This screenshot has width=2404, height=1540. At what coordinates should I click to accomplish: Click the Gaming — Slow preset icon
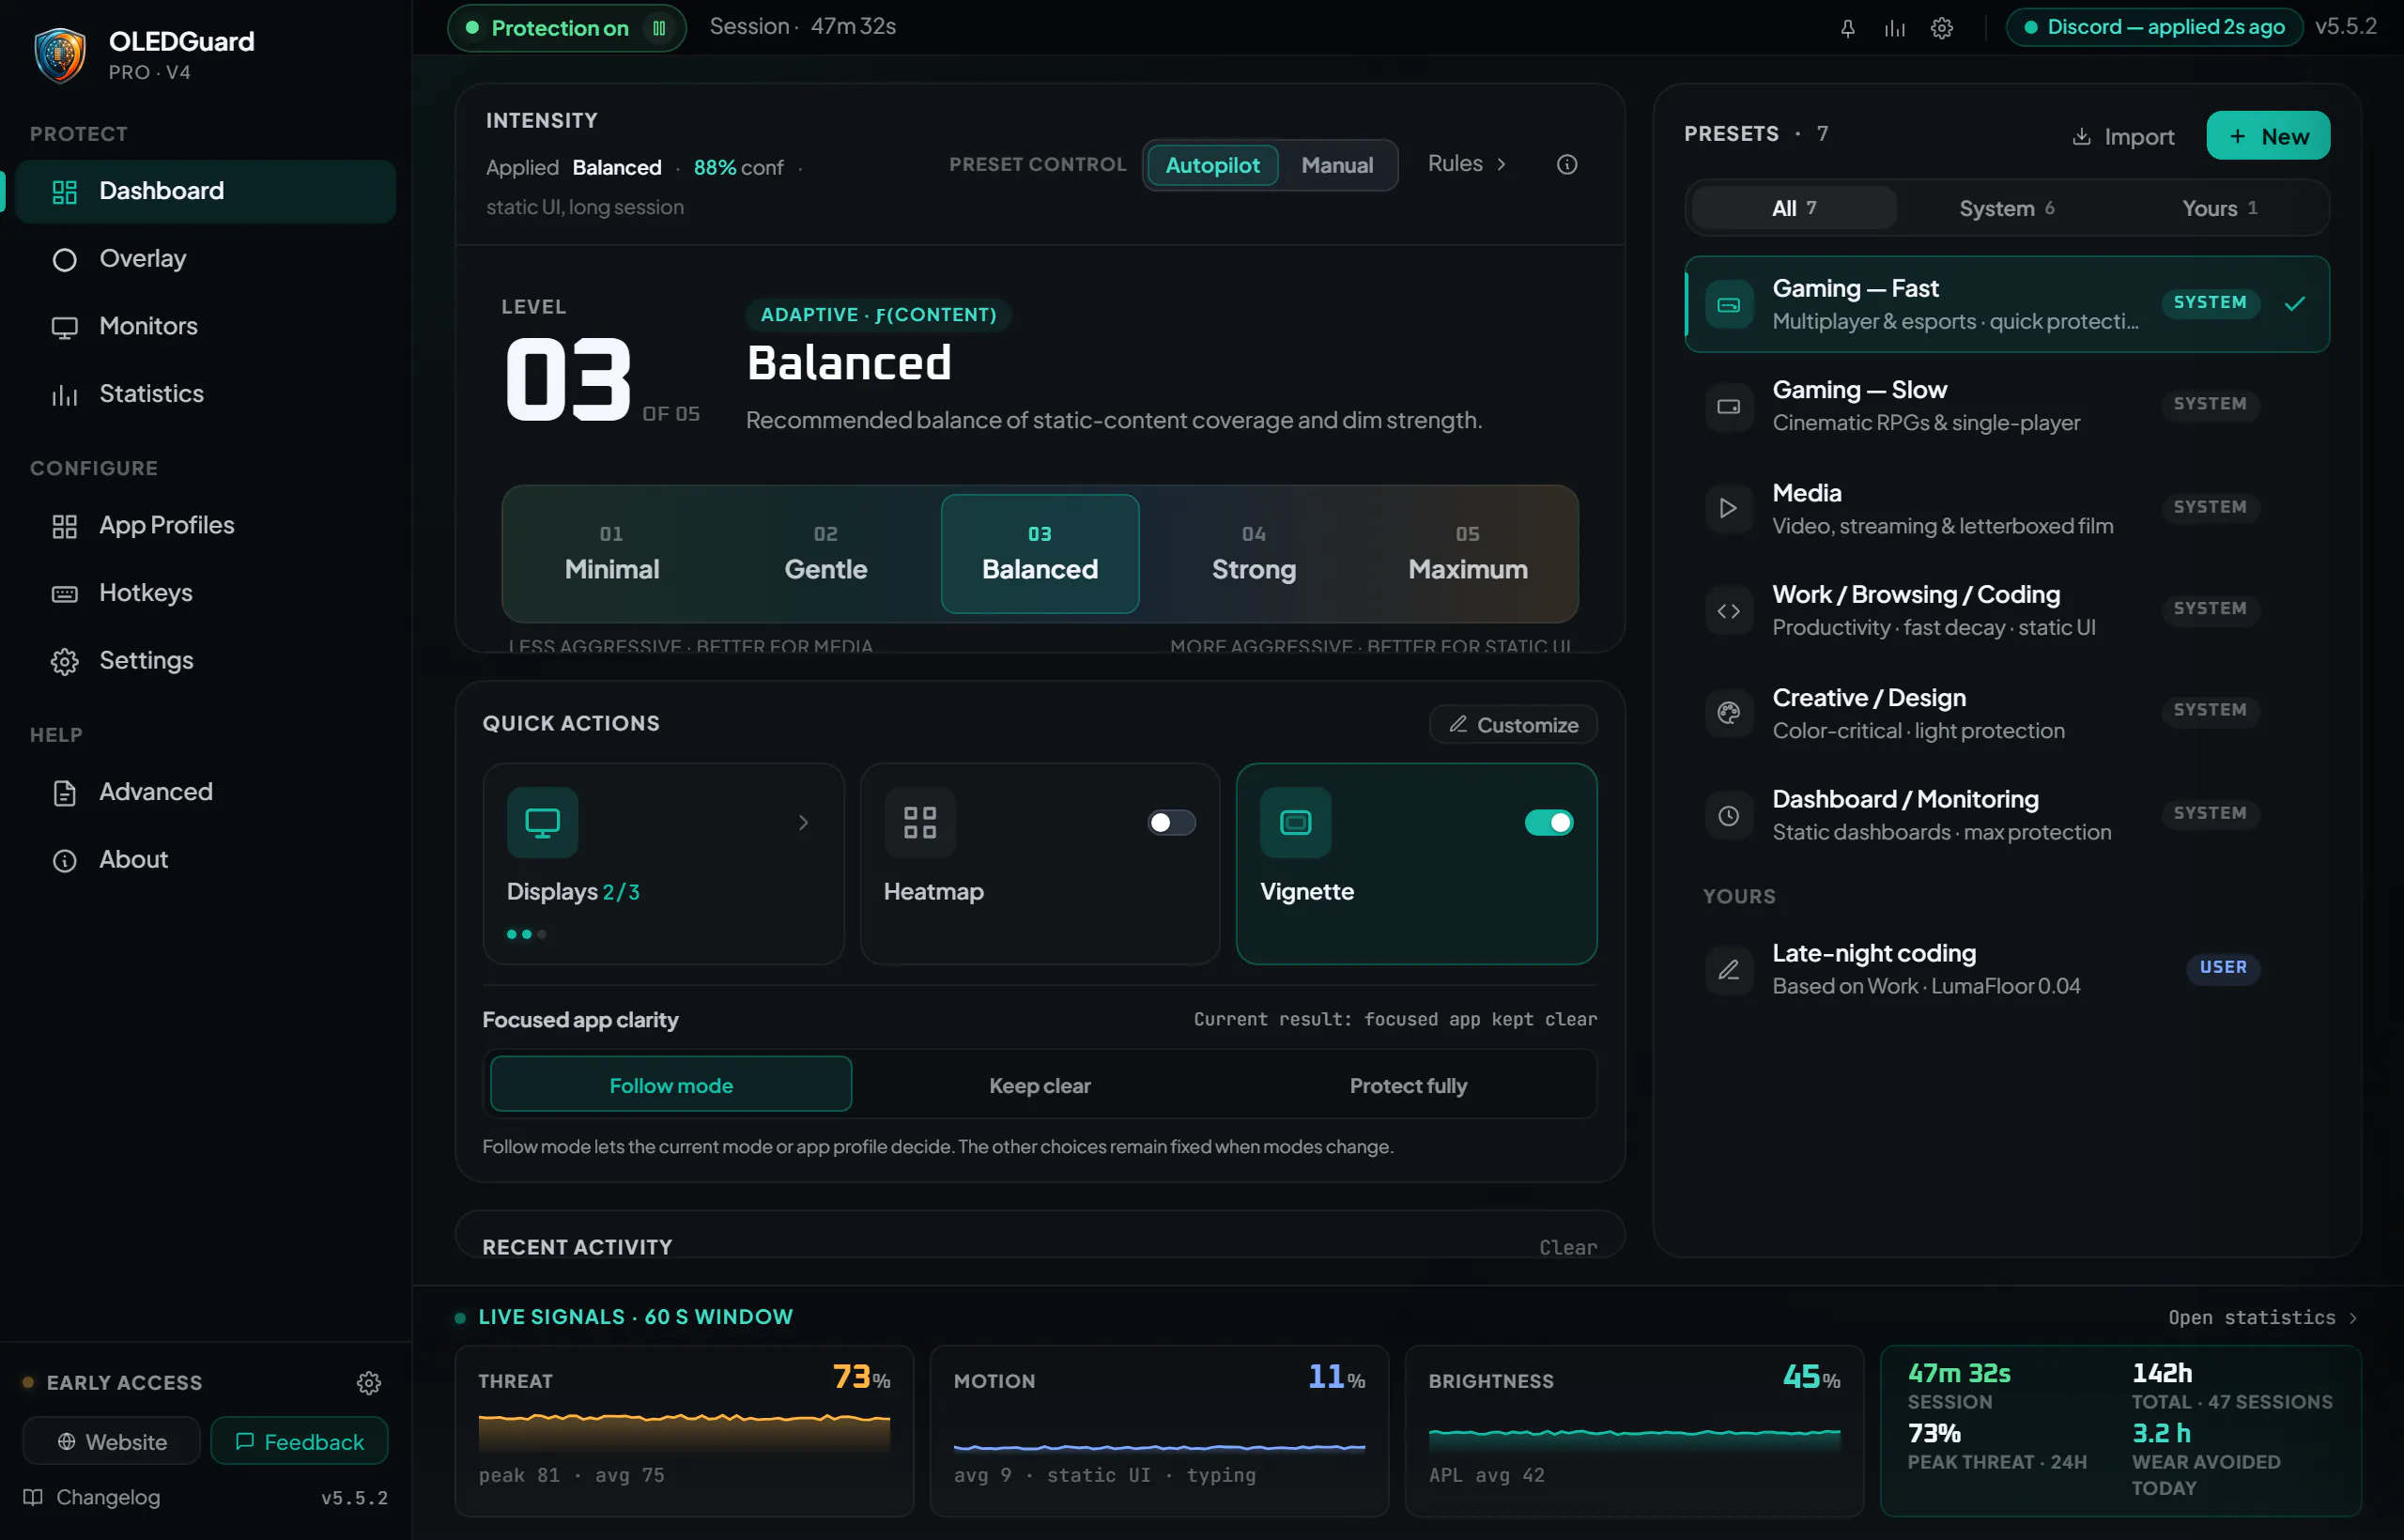1728,406
